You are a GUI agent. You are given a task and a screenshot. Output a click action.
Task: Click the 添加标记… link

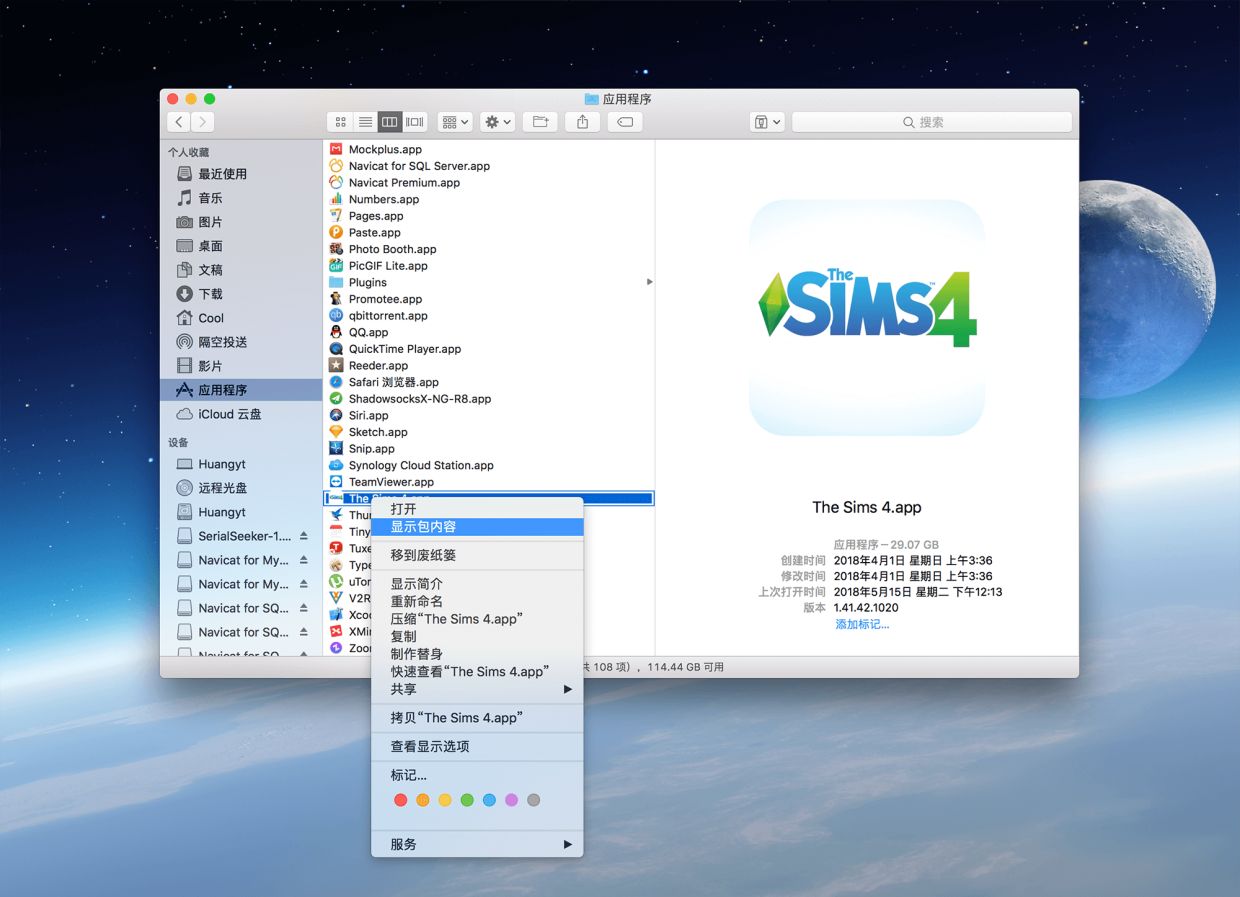pyautogui.click(x=862, y=624)
